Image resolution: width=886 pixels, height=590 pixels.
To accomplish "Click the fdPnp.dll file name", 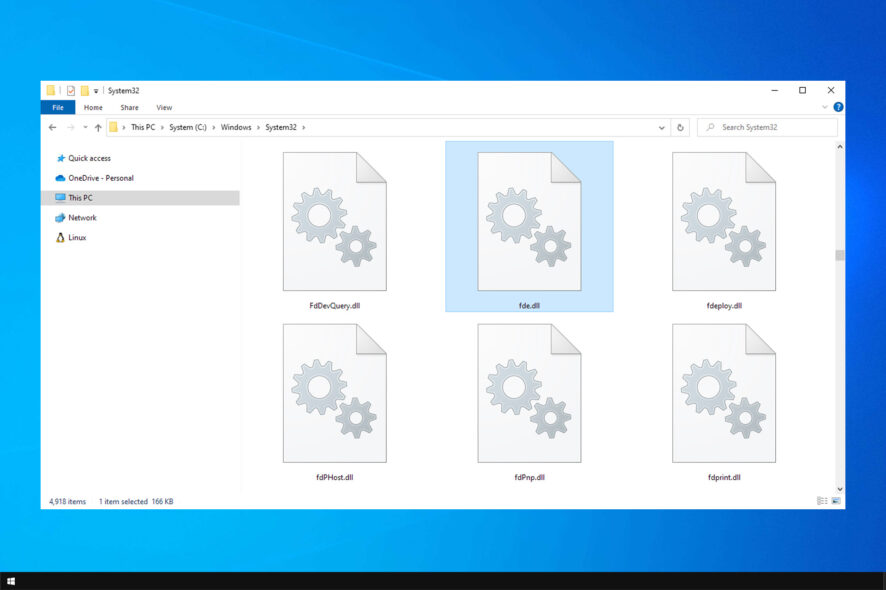I will (529, 478).
